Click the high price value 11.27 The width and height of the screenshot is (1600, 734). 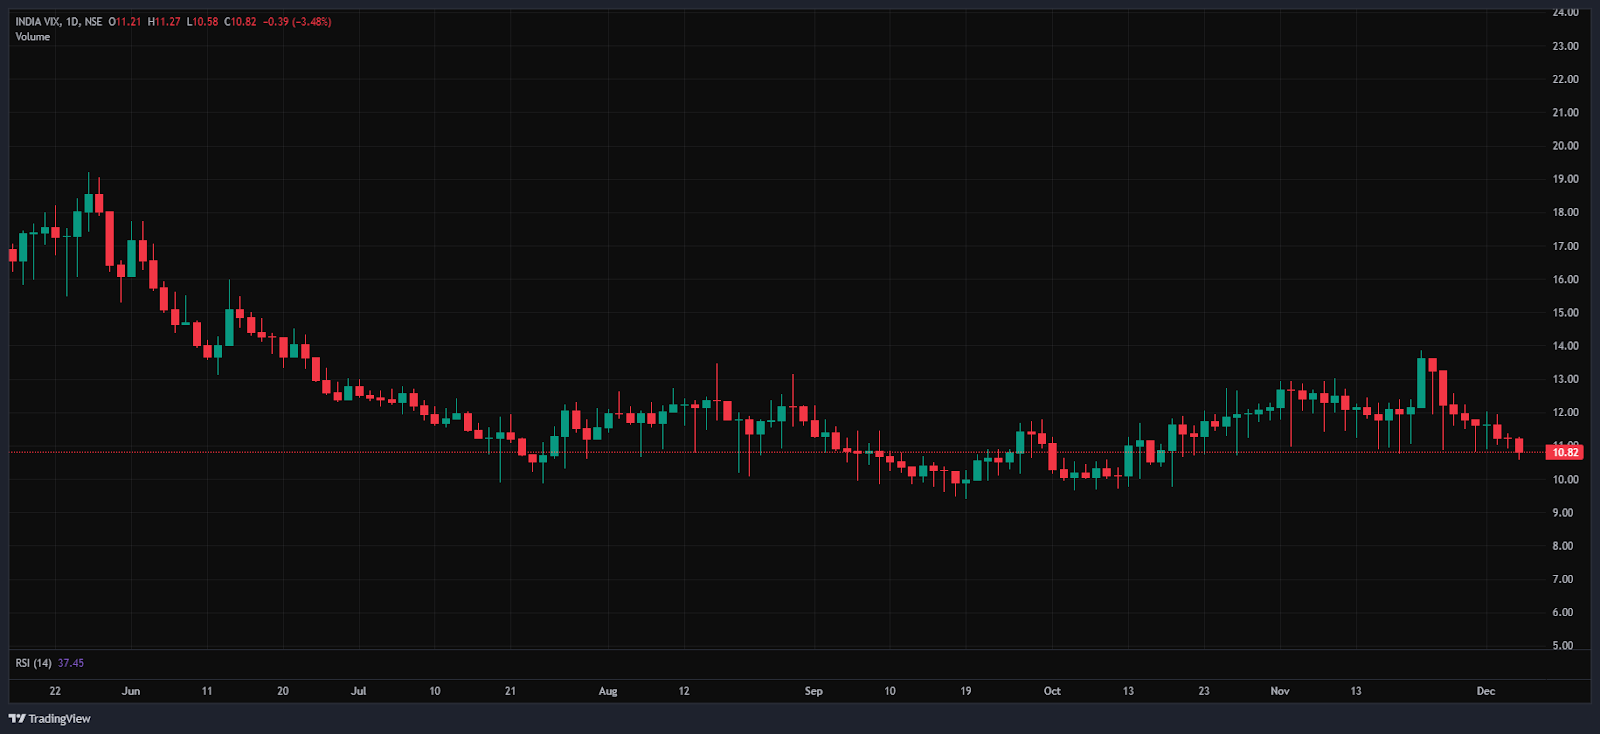click(167, 22)
